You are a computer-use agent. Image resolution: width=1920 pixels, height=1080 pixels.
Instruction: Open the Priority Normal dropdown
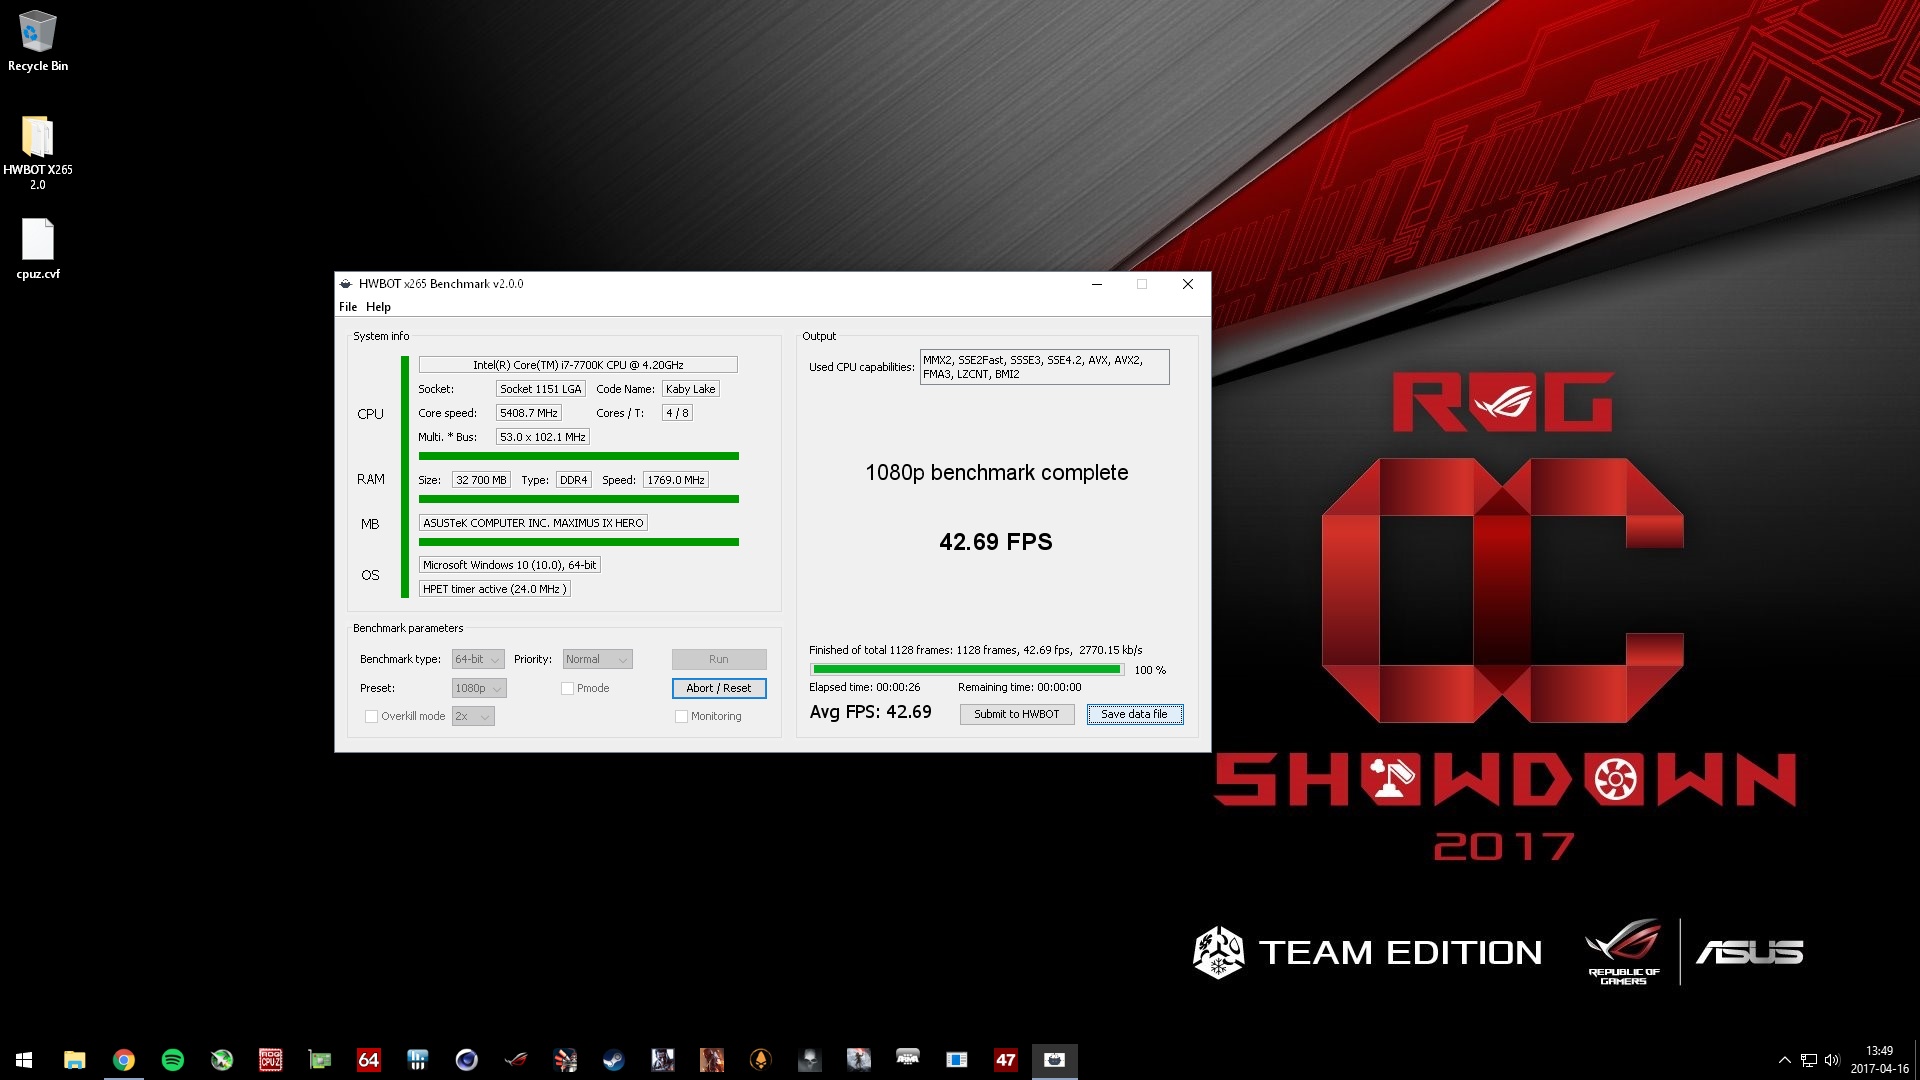[x=597, y=659]
